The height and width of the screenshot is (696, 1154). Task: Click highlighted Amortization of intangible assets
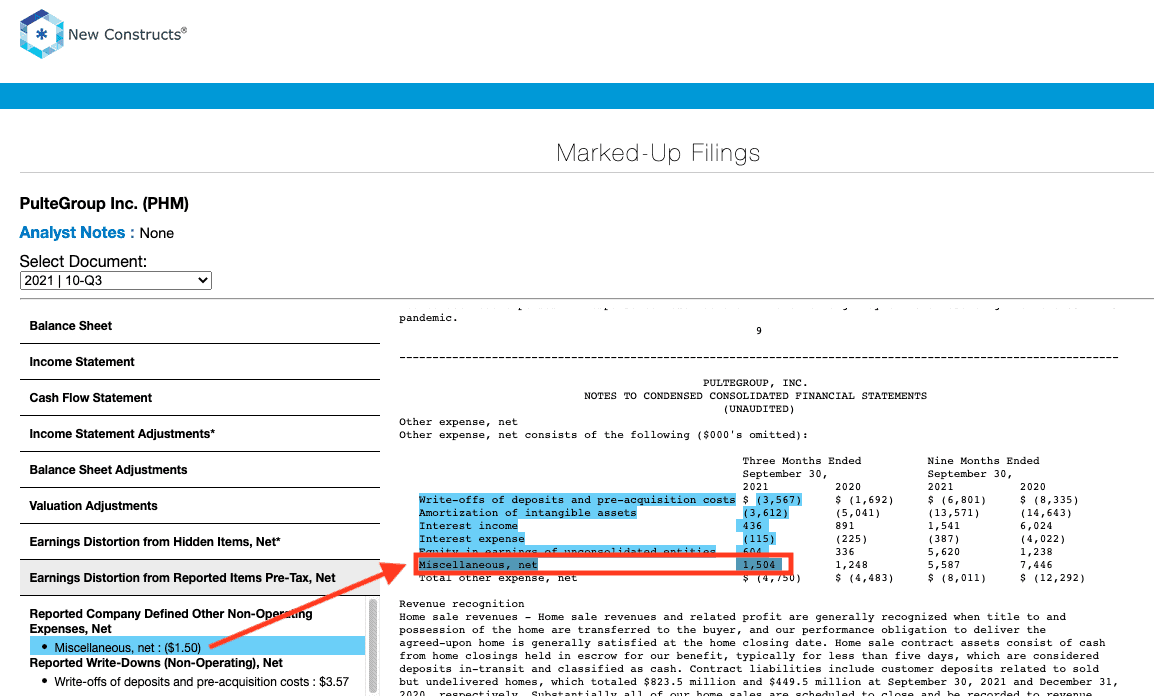527,513
